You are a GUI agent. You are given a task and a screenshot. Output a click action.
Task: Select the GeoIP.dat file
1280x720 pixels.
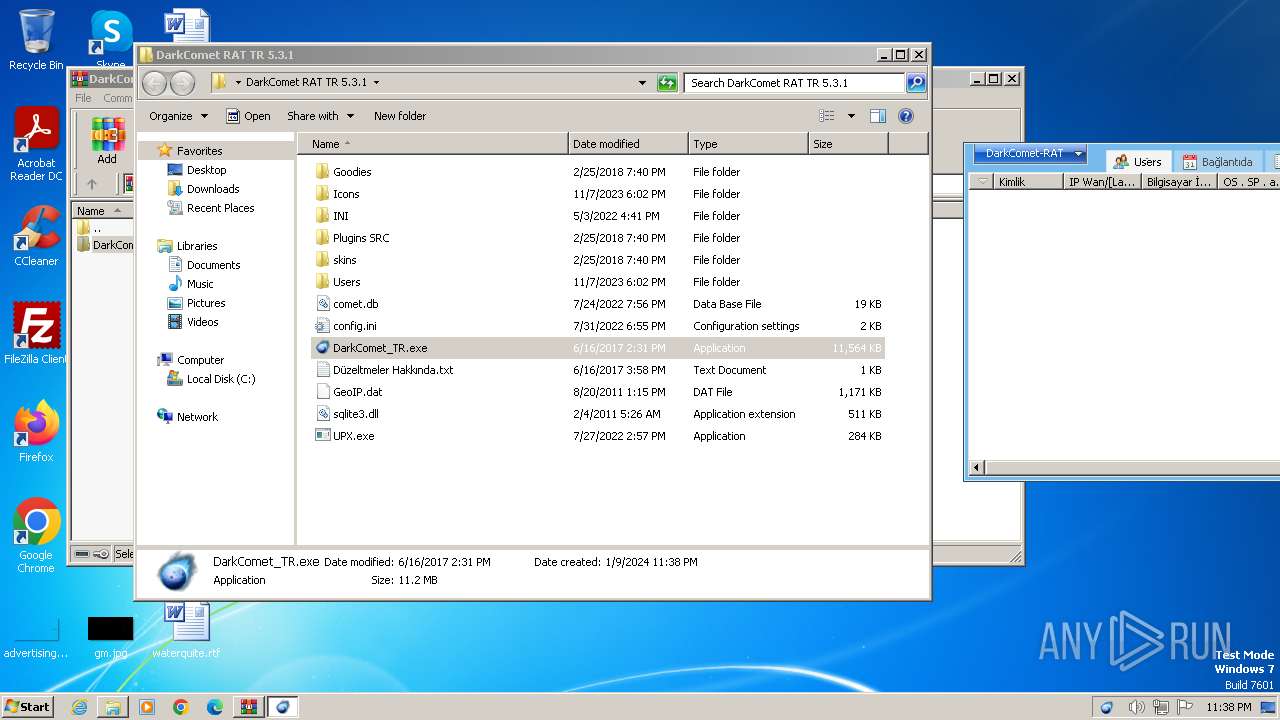(357, 392)
